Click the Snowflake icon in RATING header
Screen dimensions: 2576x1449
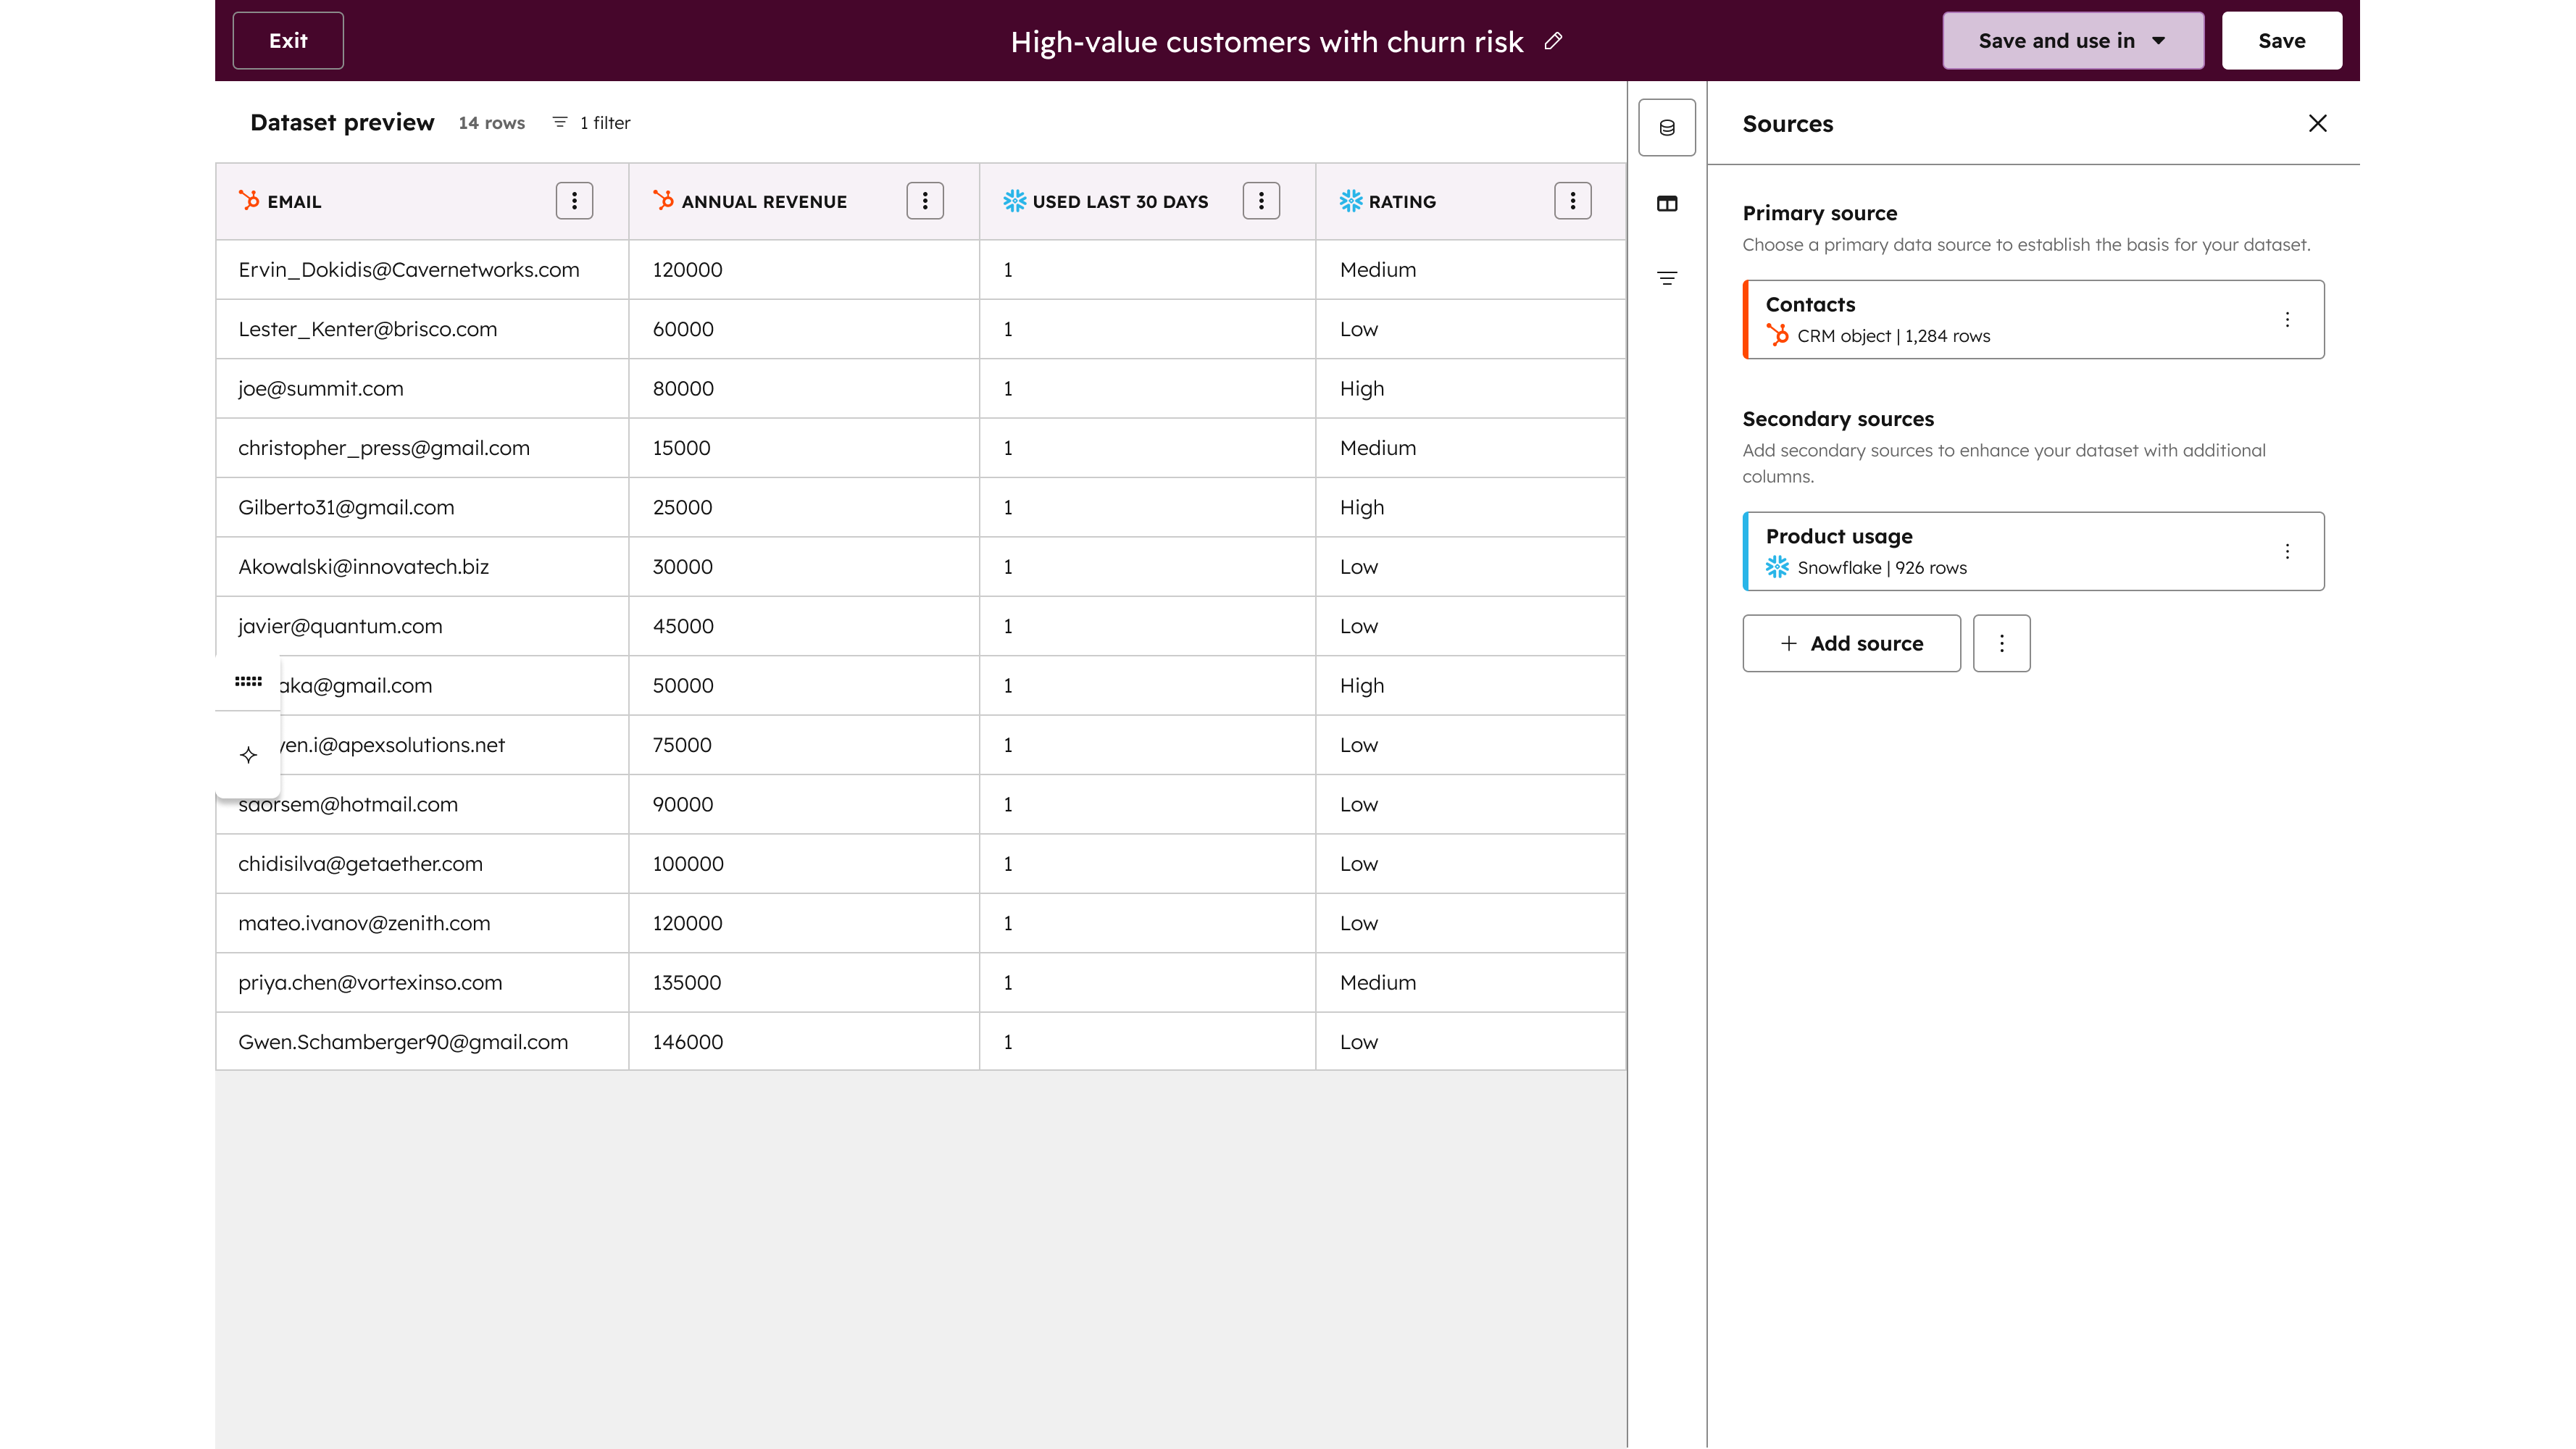(1349, 201)
